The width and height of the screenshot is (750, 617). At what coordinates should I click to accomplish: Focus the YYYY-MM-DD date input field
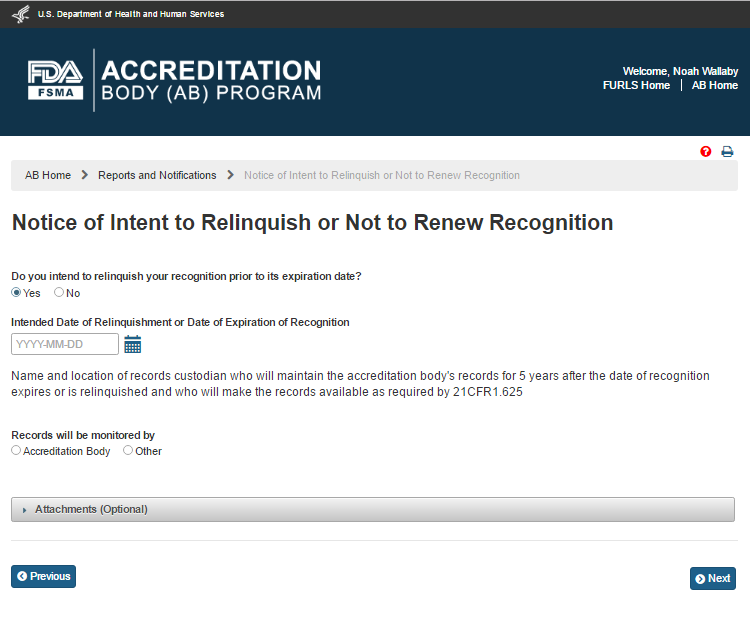pyautogui.click(x=65, y=344)
